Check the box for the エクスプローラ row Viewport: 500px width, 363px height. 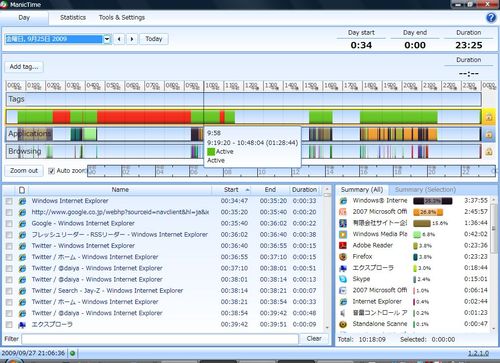9,325
